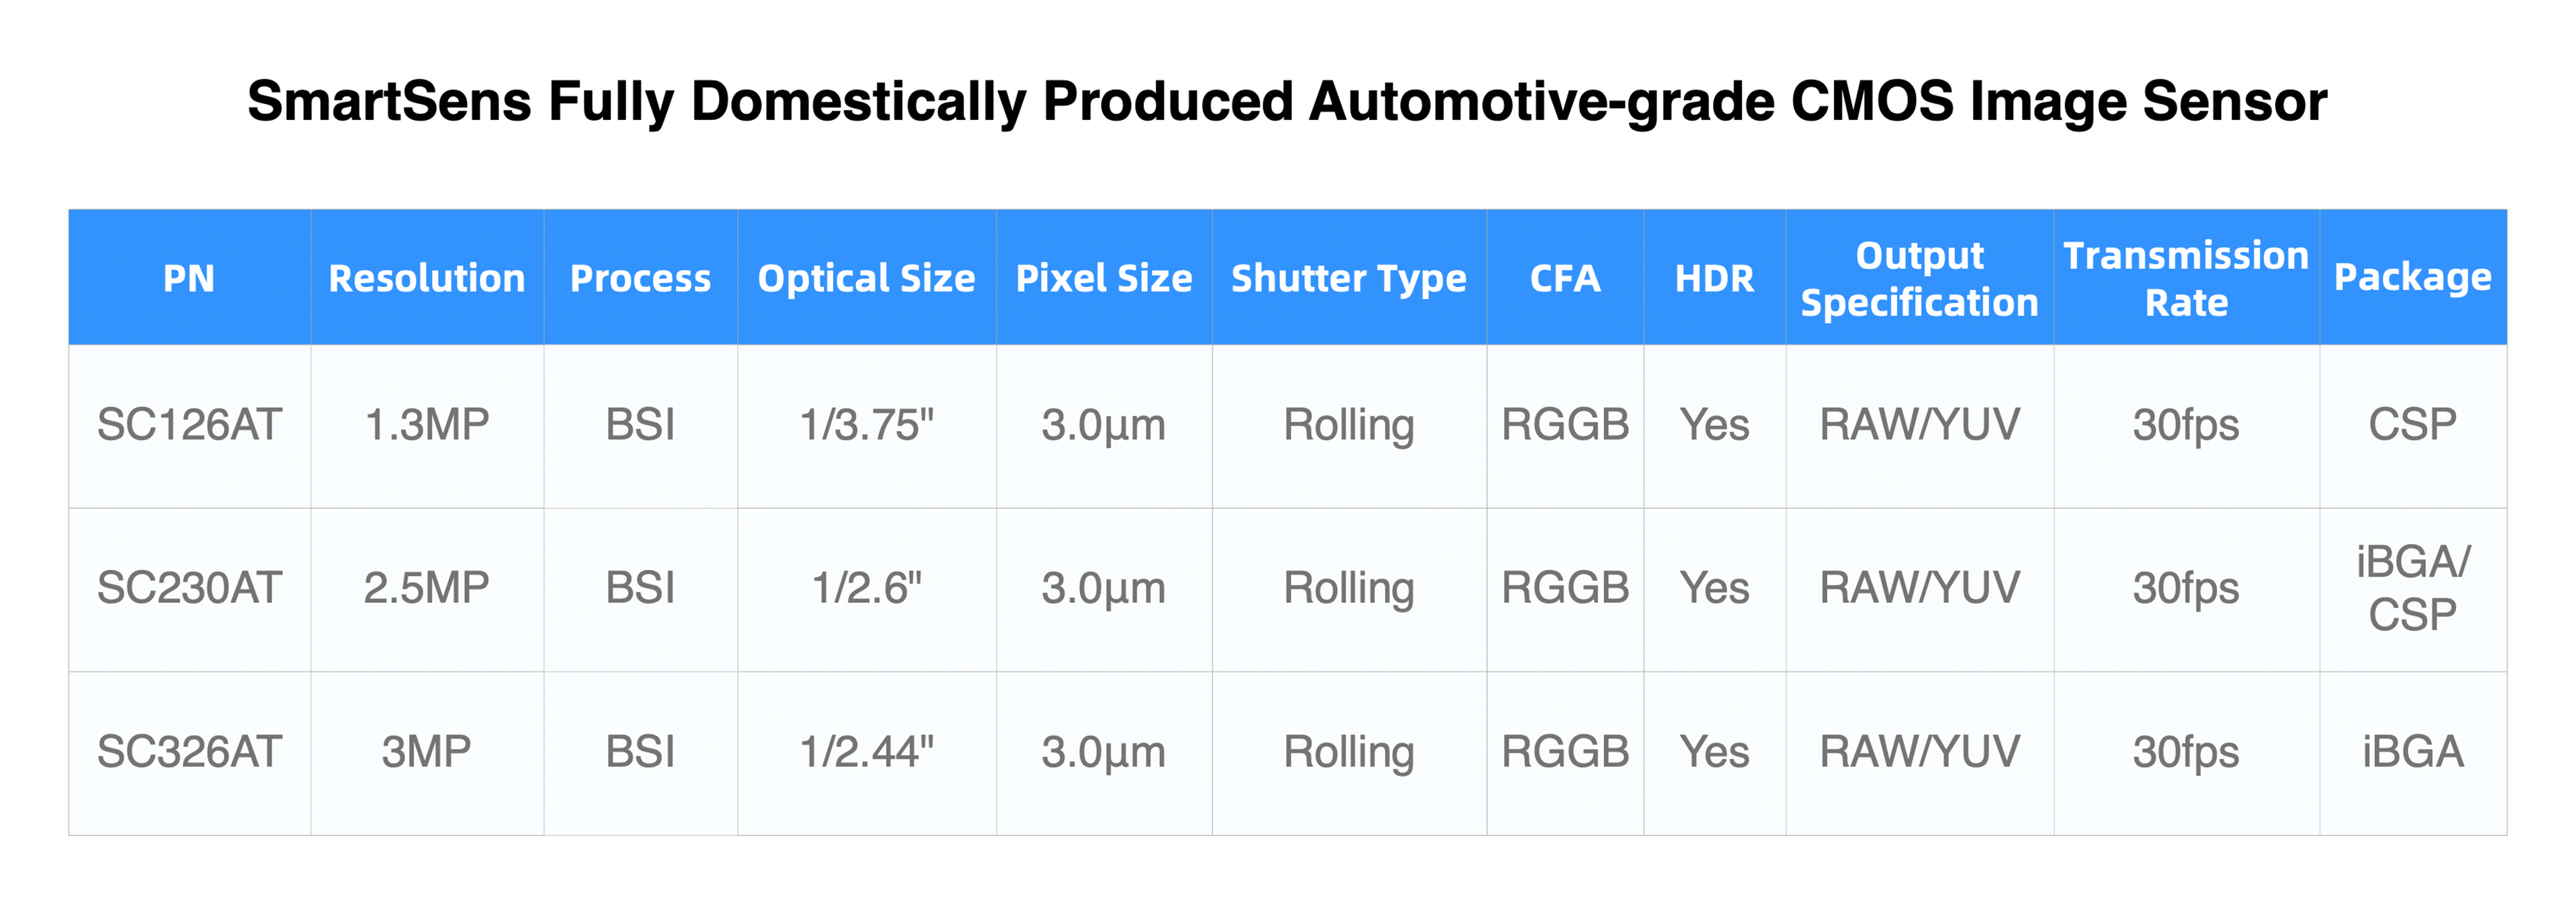The height and width of the screenshot is (920, 2576).
Task: Select the HDR header cell
Action: [x=1714, y=278]
